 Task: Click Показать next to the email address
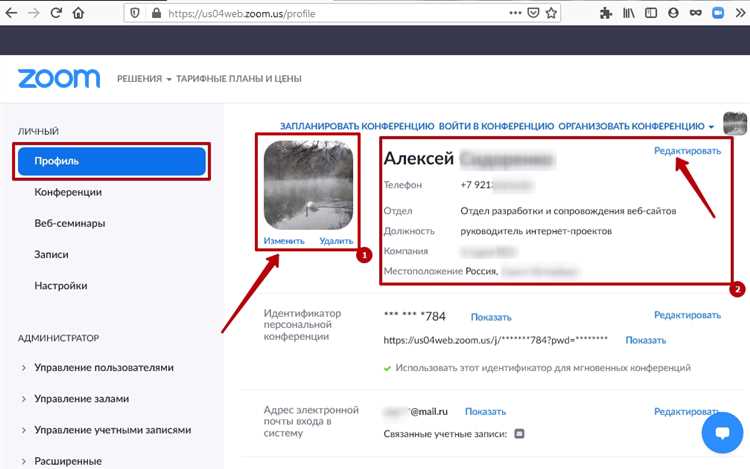[485, 412]
